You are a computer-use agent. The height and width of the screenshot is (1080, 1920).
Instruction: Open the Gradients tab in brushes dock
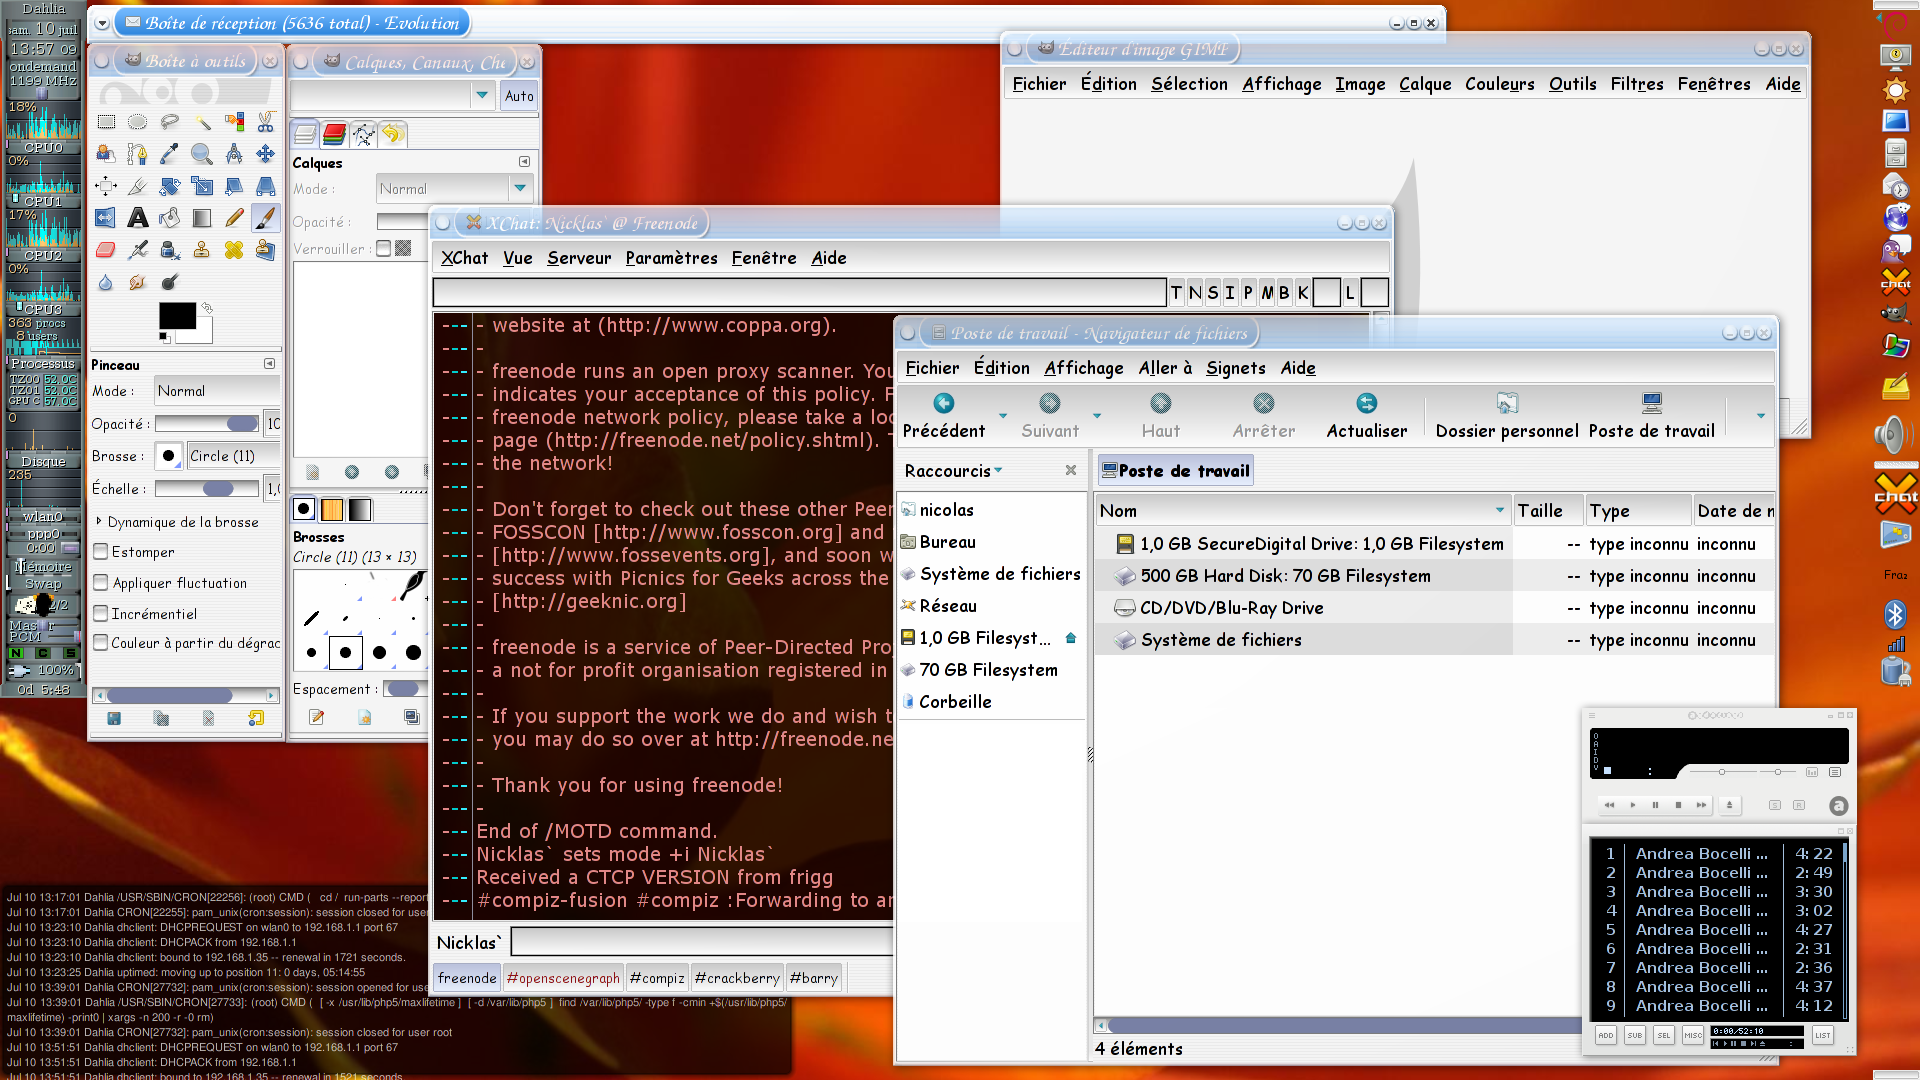[360, 510]
